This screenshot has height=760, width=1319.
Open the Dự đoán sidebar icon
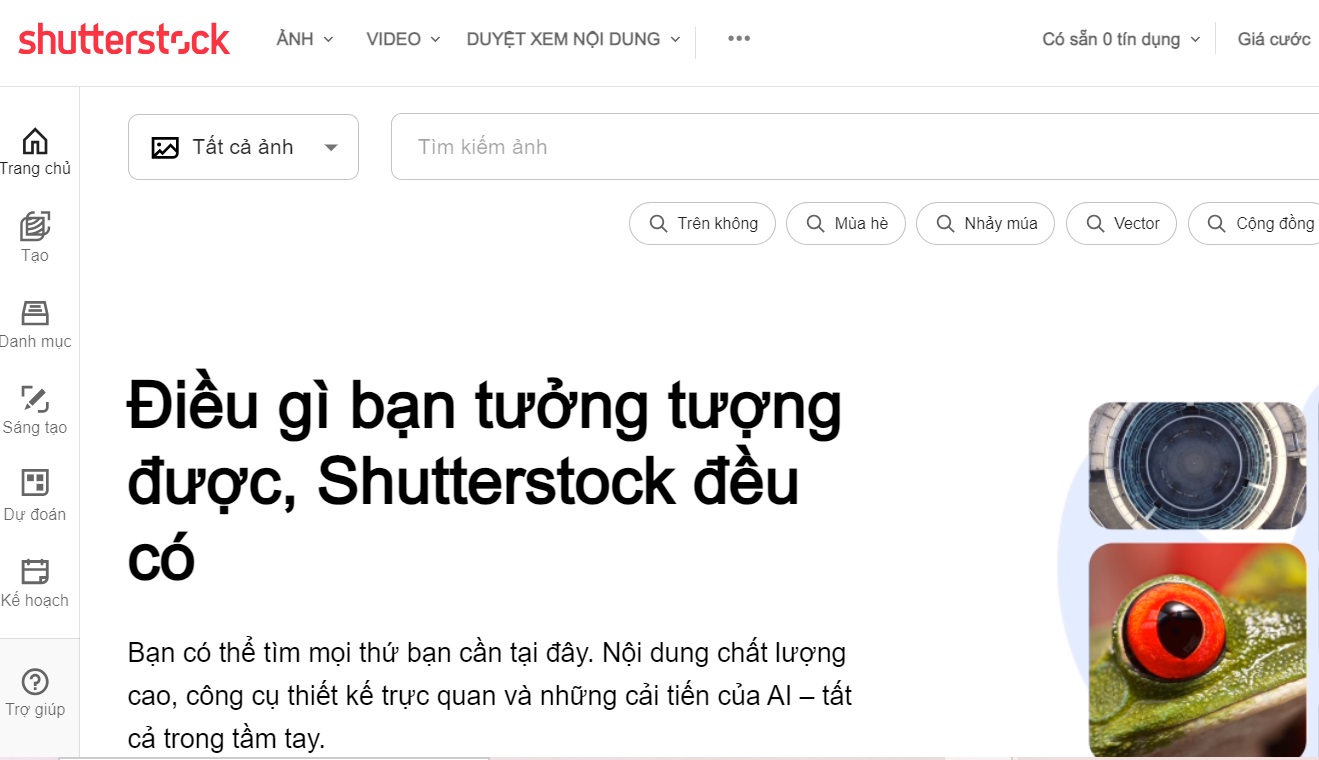click(35, 484)
